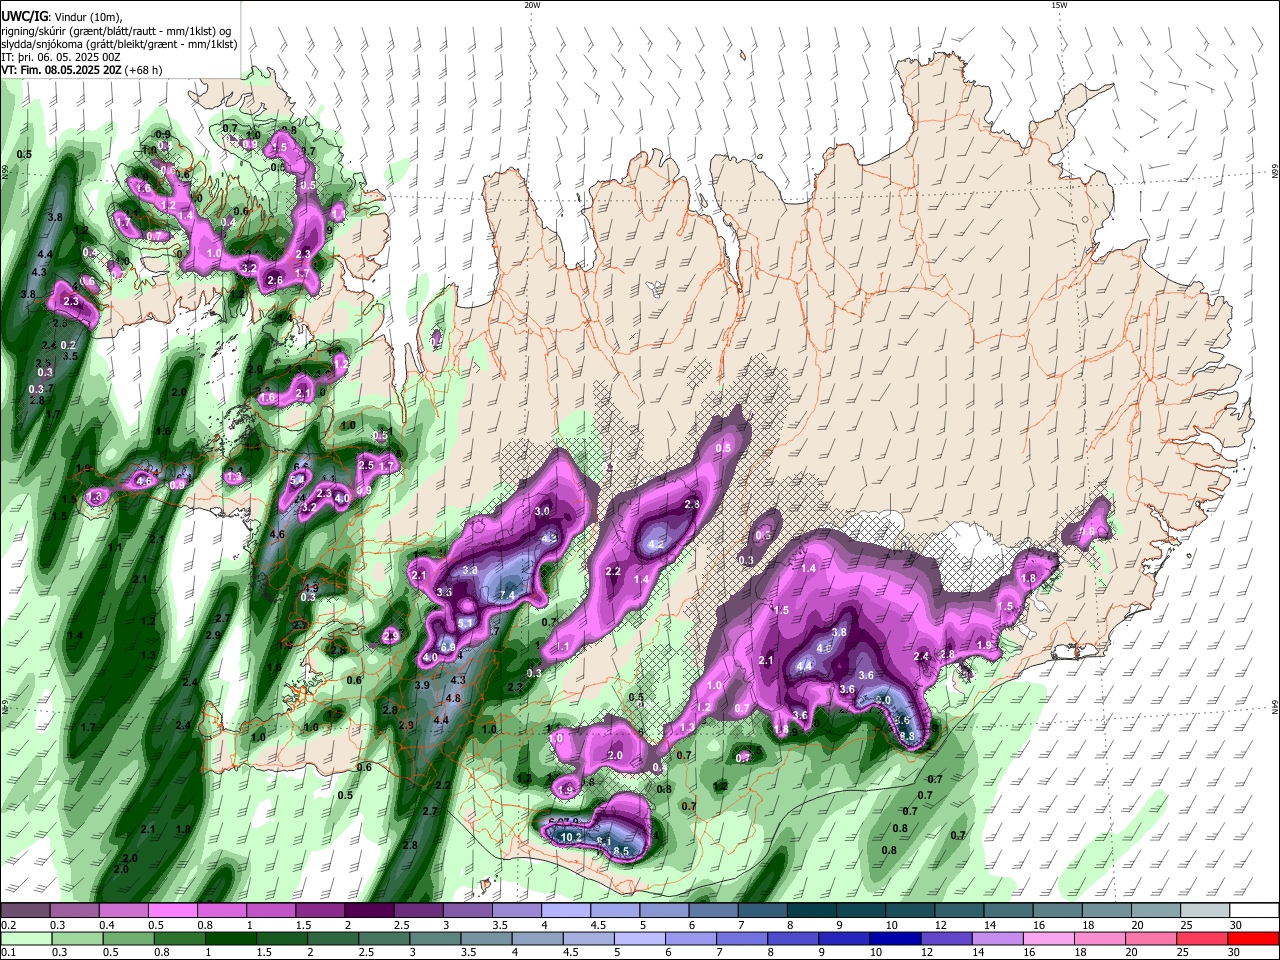Pick the snow legend swatch labeled 14

pos(1009,911)
